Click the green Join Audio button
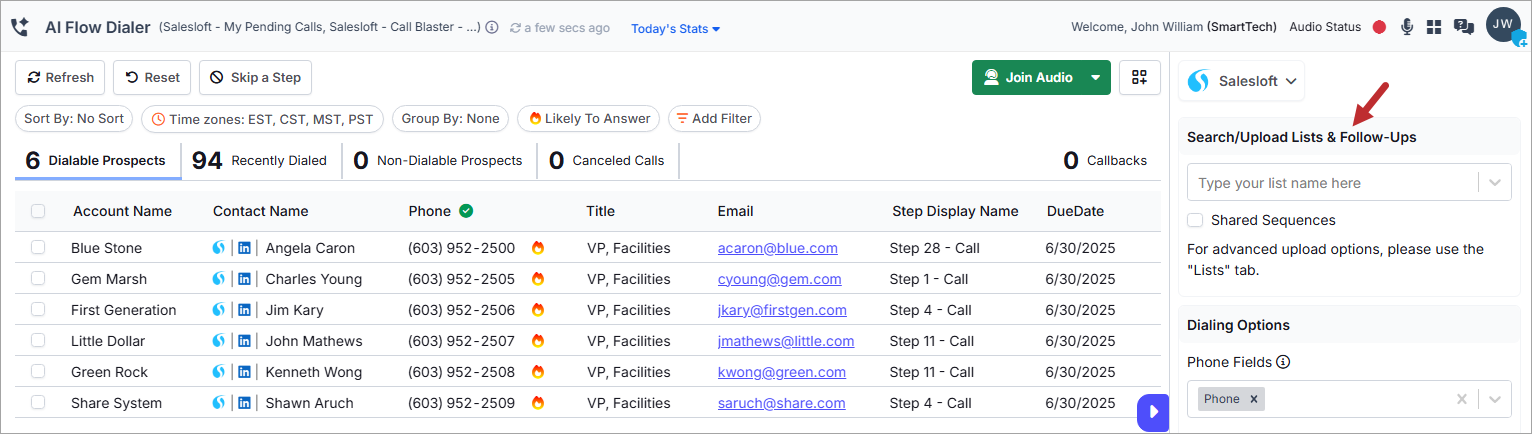Image resolution: width=1532 pixels, height=434 pixels. click(1028, 77)
